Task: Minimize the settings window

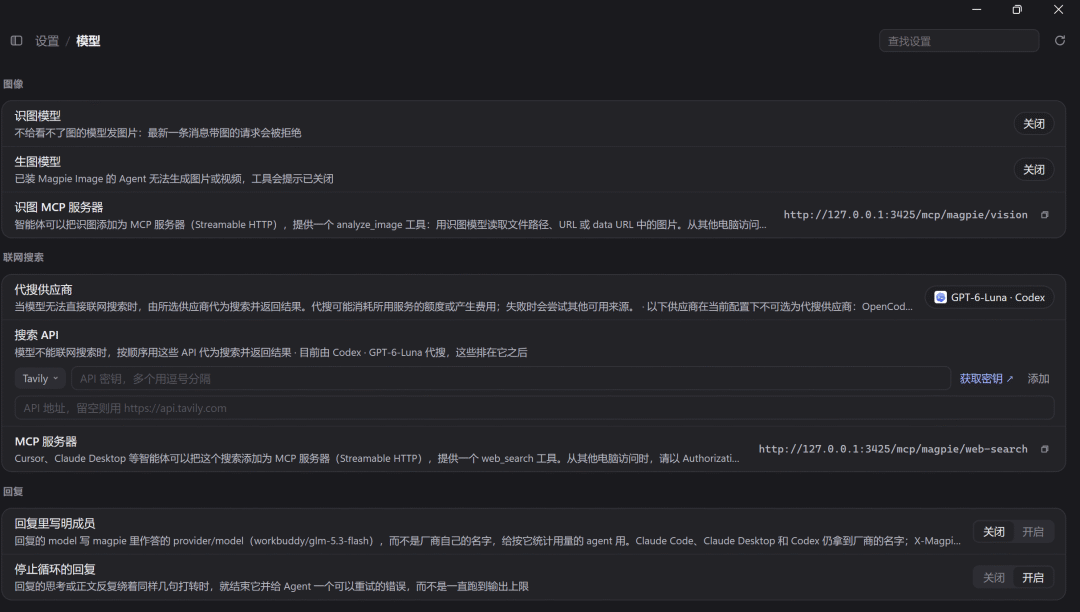Action: click(x=977, y=10)
